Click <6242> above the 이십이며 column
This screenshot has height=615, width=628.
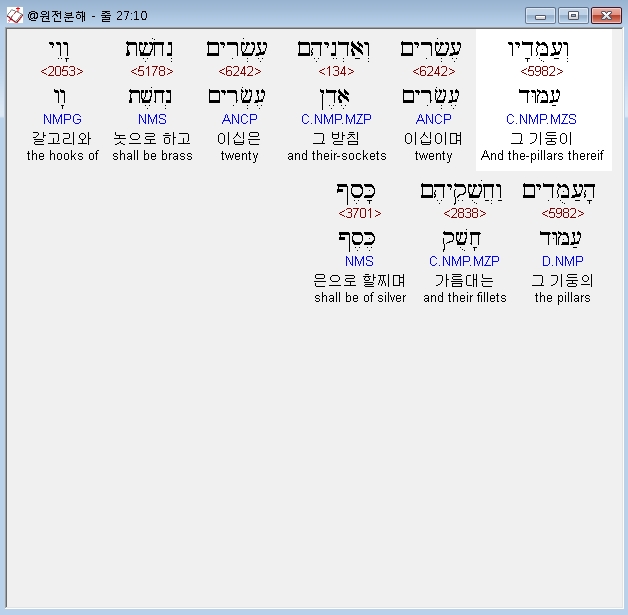point(434,71)
